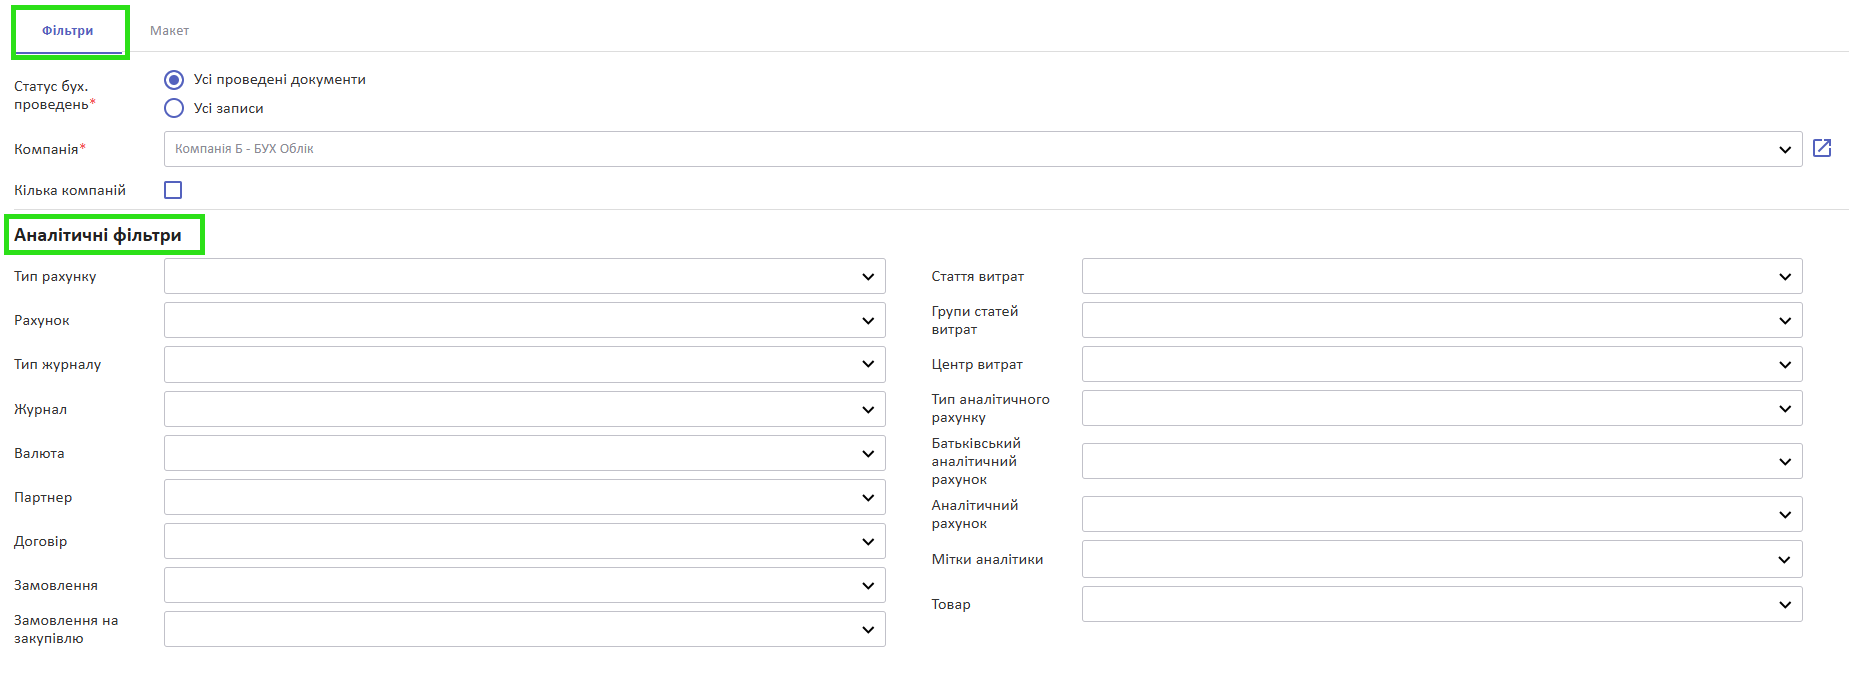The image size is (1850, 678).
Task: Open the Журнал dropdown list
Action: pyautogui.click(x=525, y=409)
